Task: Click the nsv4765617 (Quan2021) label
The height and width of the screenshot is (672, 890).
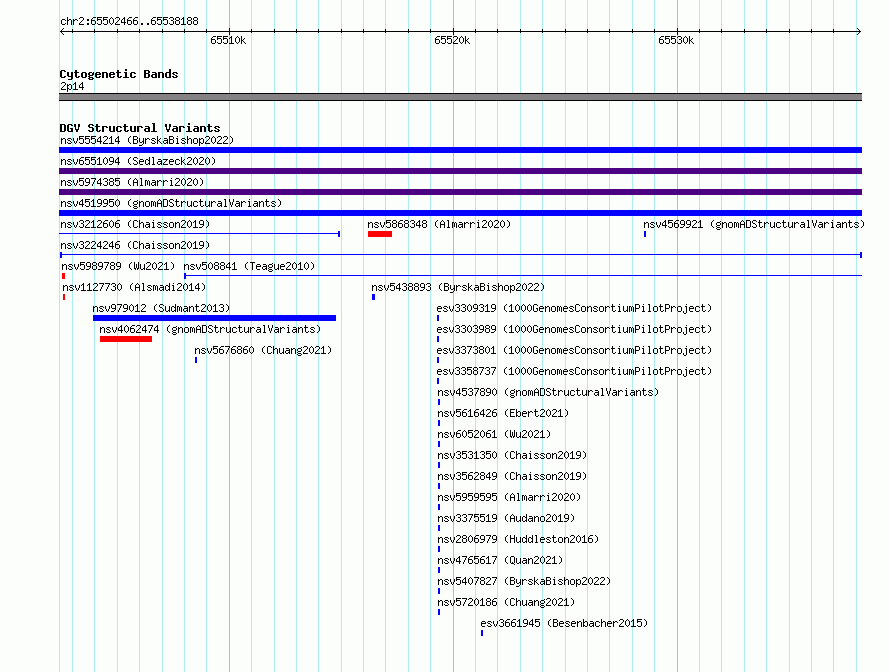Action: pos(500,560)
